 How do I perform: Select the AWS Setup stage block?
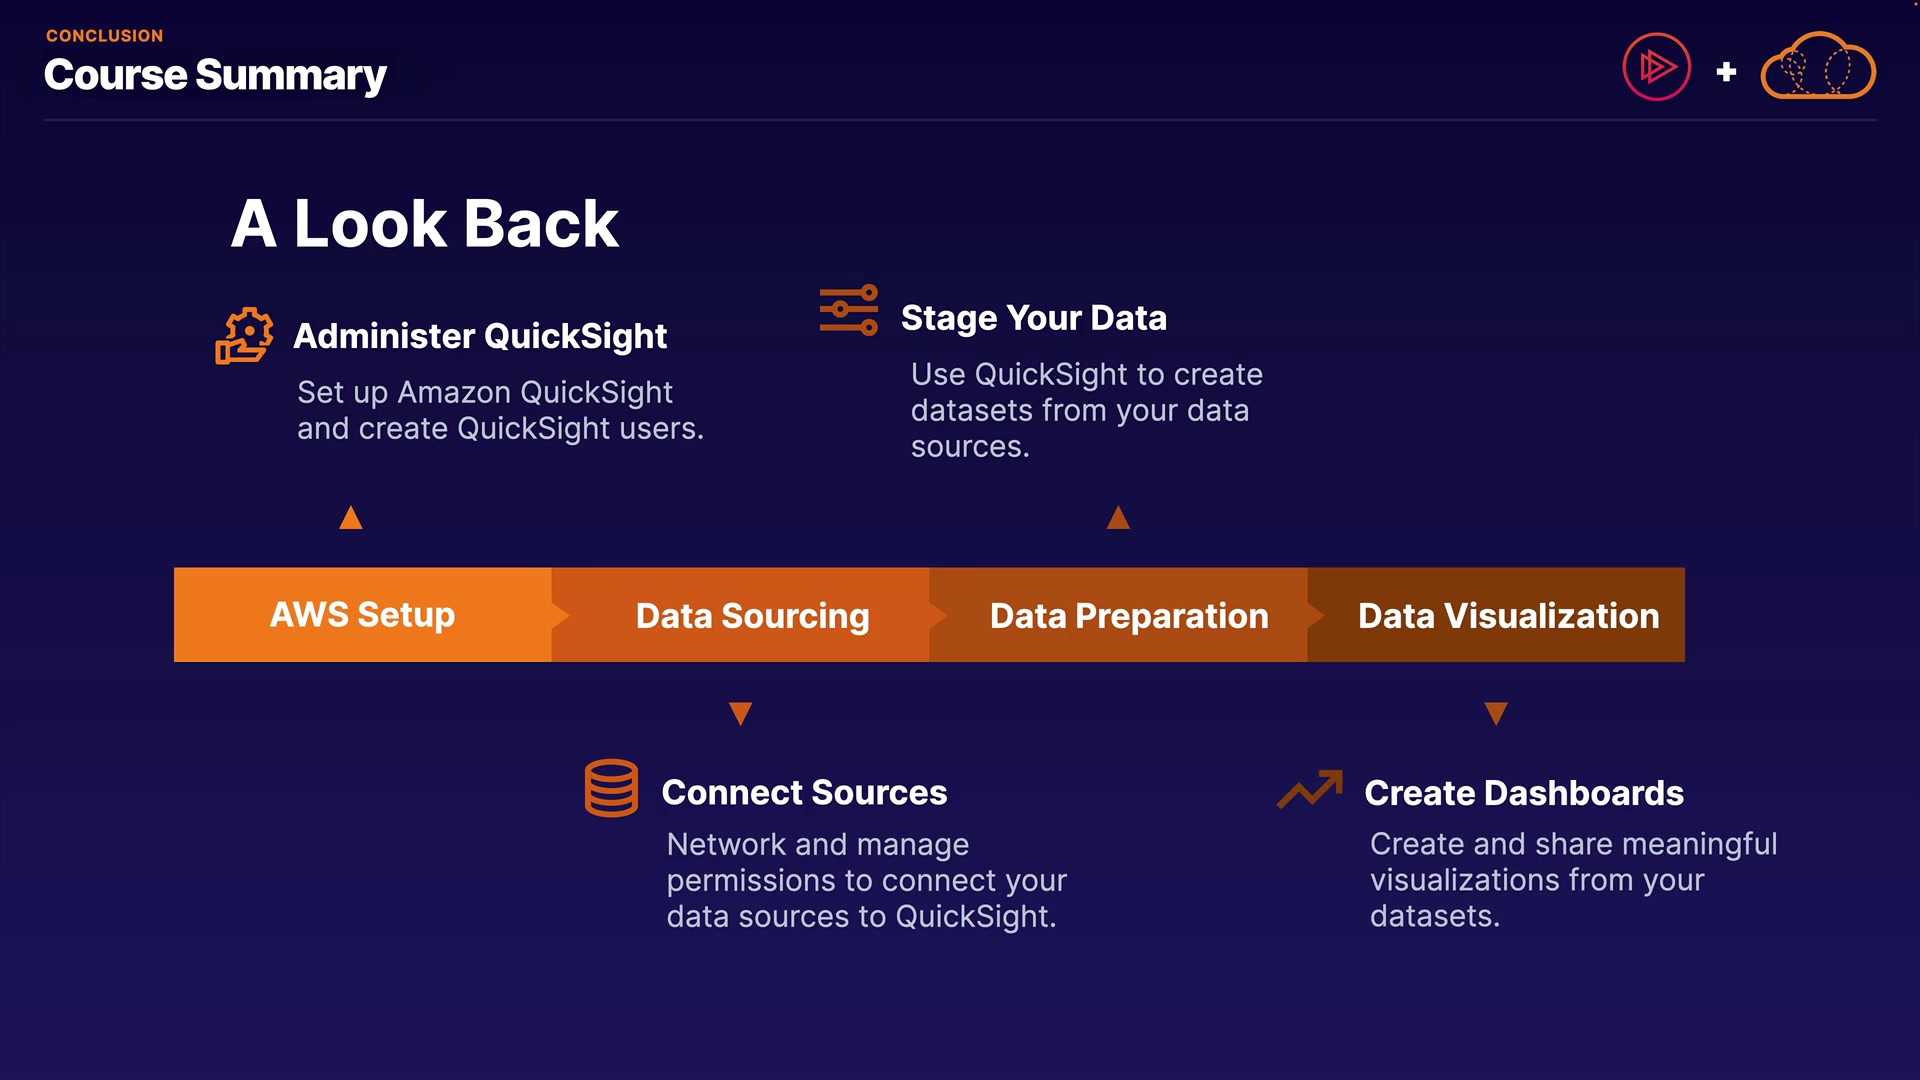[x=362, y=615]
